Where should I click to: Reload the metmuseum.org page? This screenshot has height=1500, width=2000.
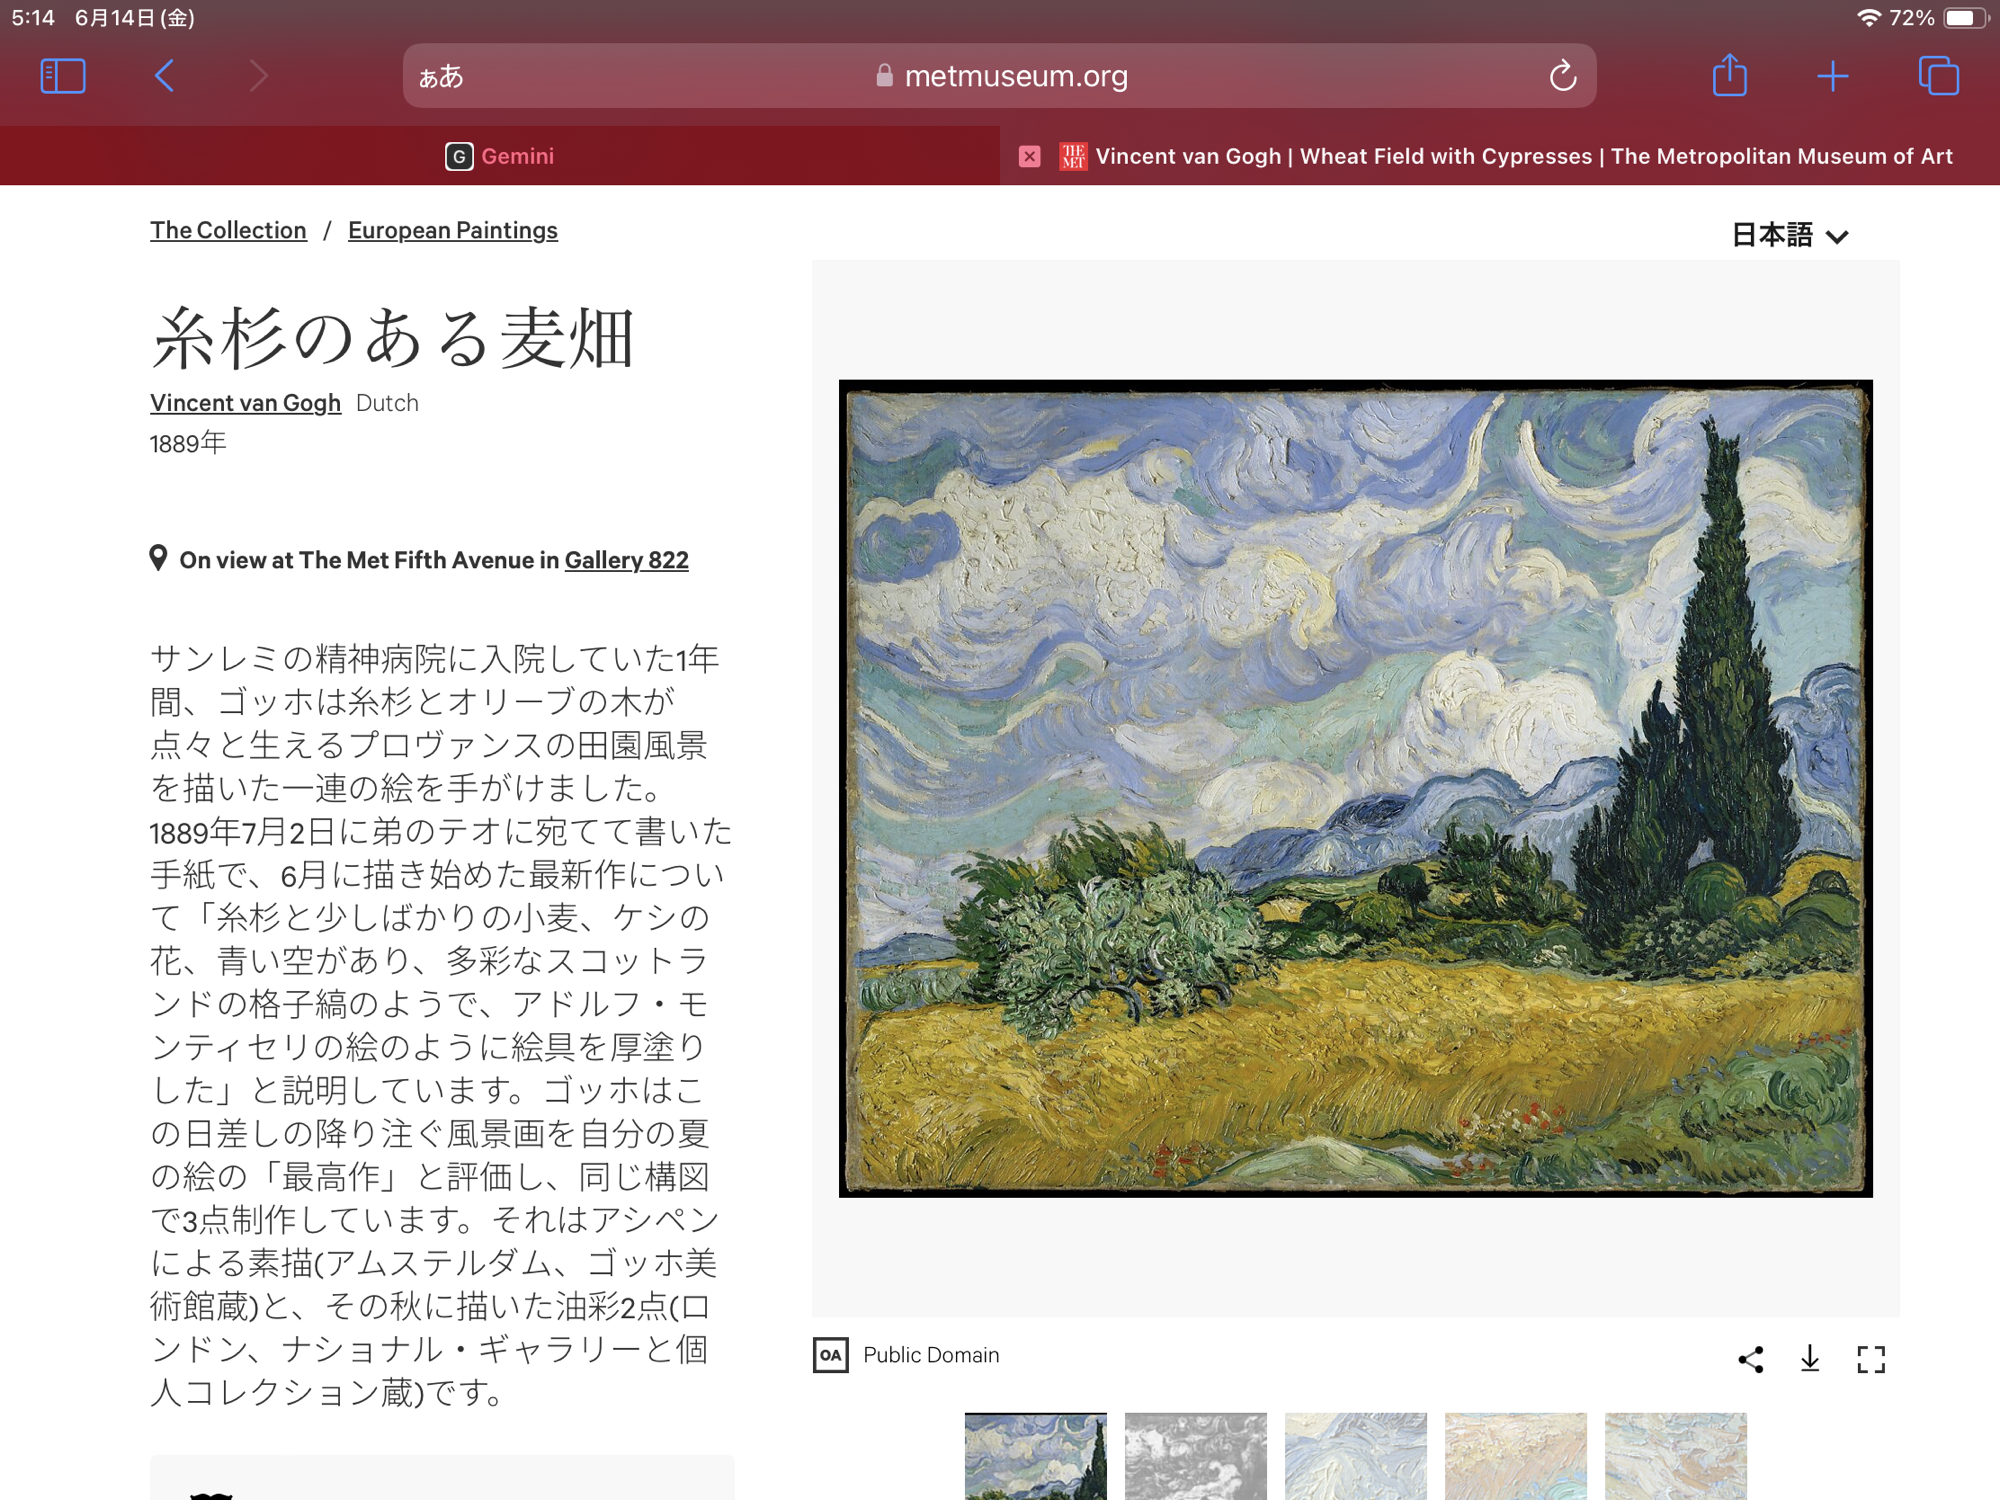coord(1562,76)
